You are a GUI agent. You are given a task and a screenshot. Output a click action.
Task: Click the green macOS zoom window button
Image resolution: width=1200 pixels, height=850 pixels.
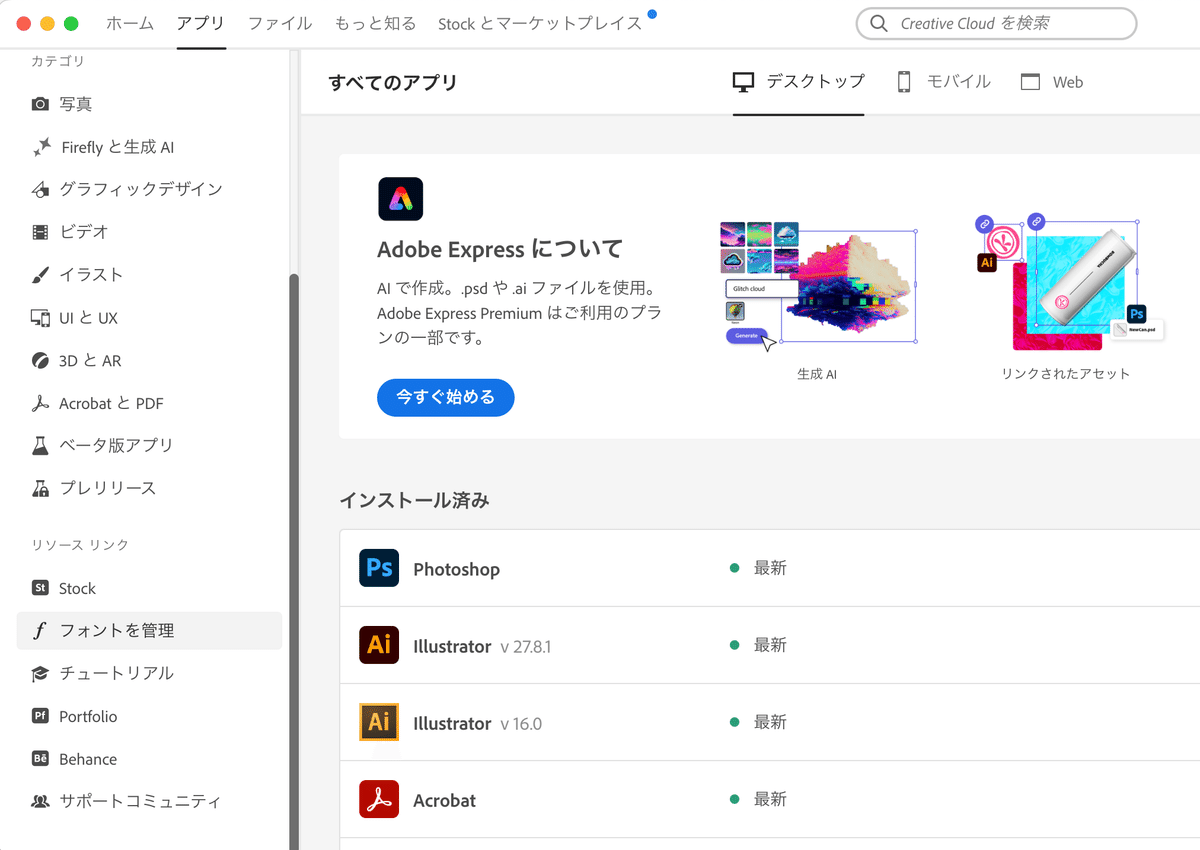[71, 24]
